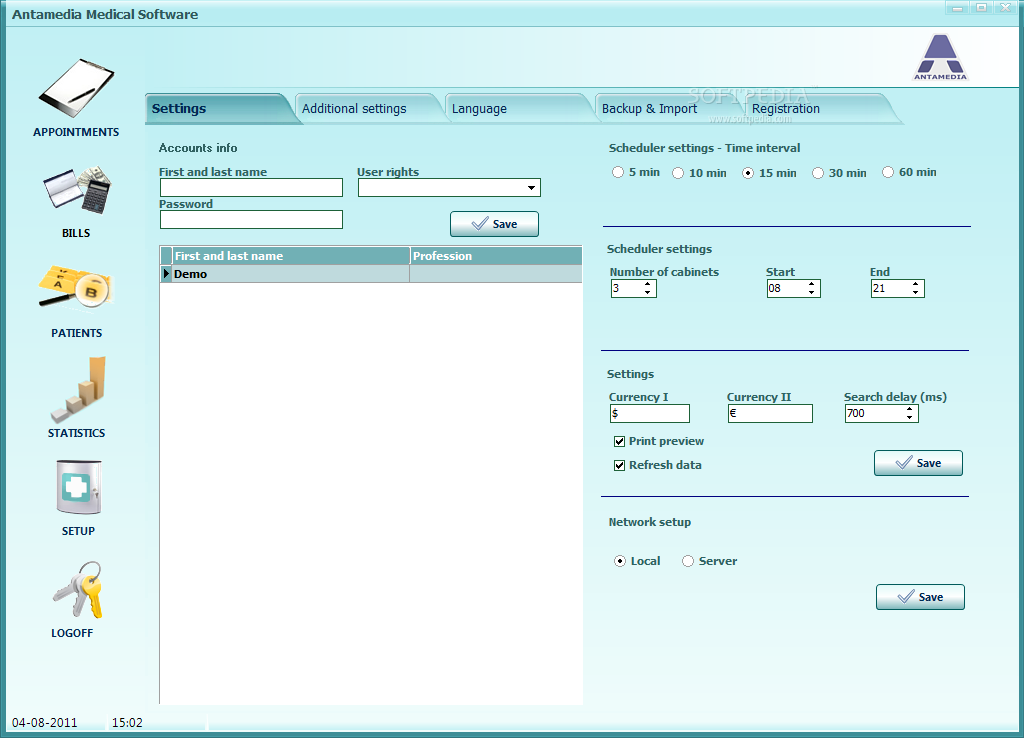Toggle the Refresh data checkbox
Screen dimensions: 1024x738
pyautogui.click(x=619, y=466)
